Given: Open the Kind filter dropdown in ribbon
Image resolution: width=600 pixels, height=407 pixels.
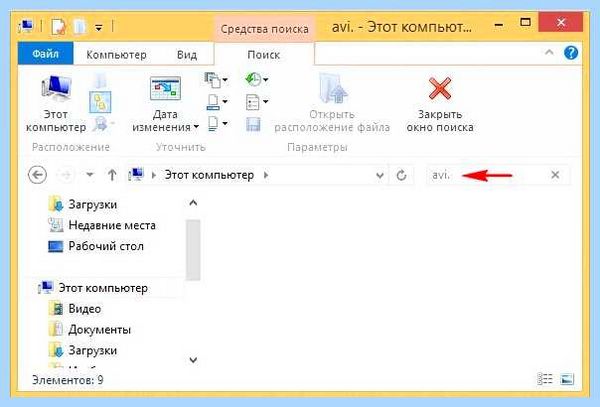Looking at the screenshot, I should coord(216,80).
